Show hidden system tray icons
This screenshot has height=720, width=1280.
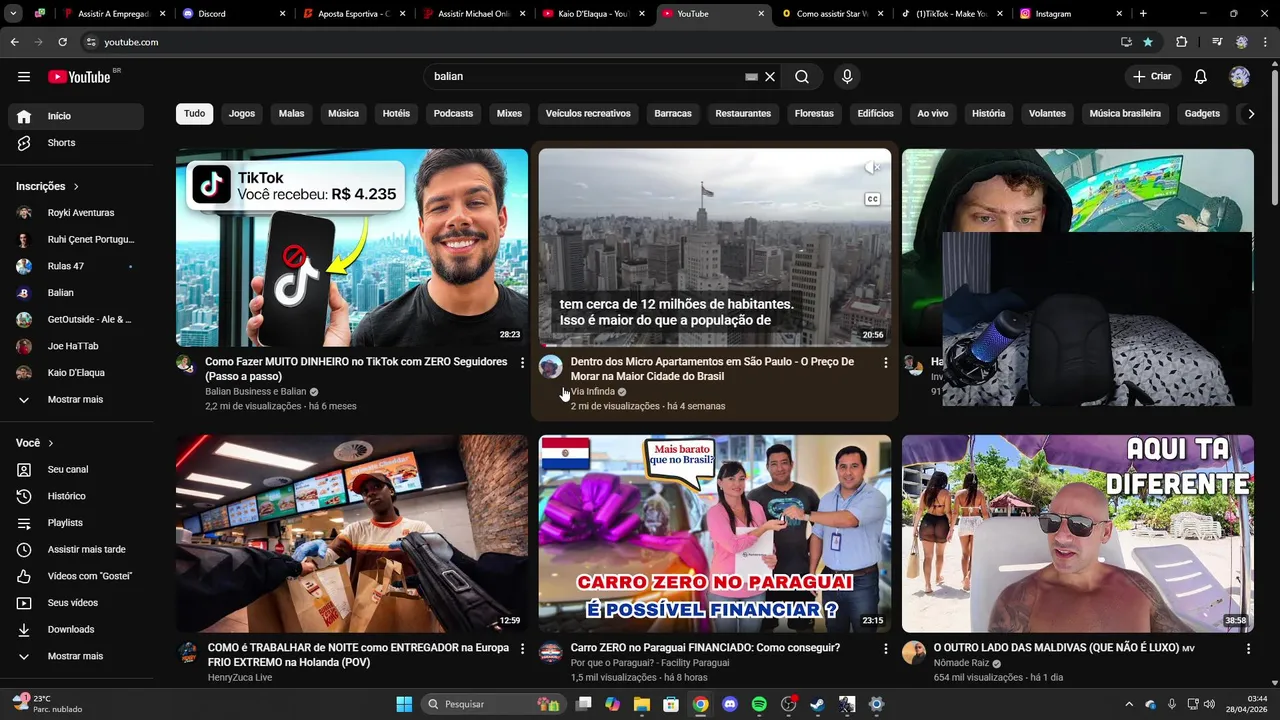pos(1129,704)
